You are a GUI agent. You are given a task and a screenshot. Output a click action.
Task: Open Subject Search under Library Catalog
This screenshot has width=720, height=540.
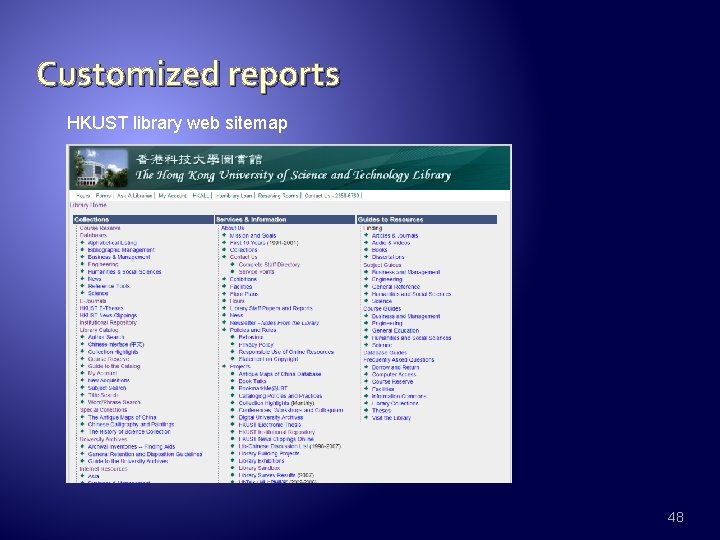[107, 388]
